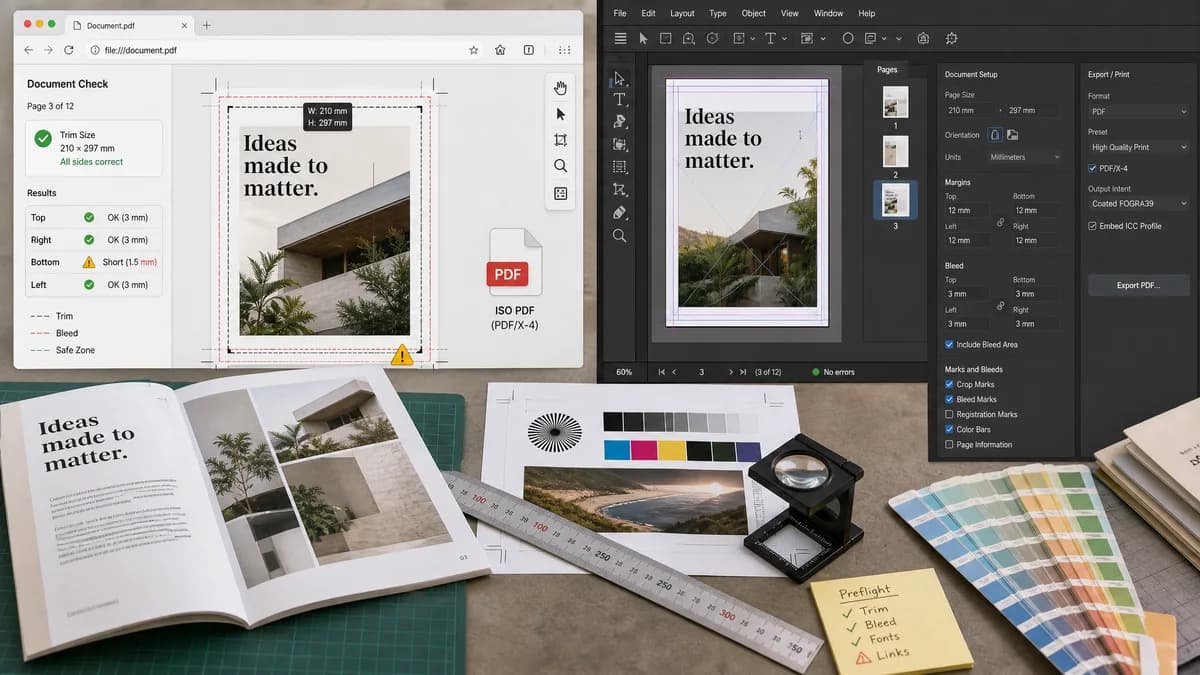Click the Bottom Short (1.5 mm) result row
The width and height of the screenshot is (1200, 675).
pos(94,262)
